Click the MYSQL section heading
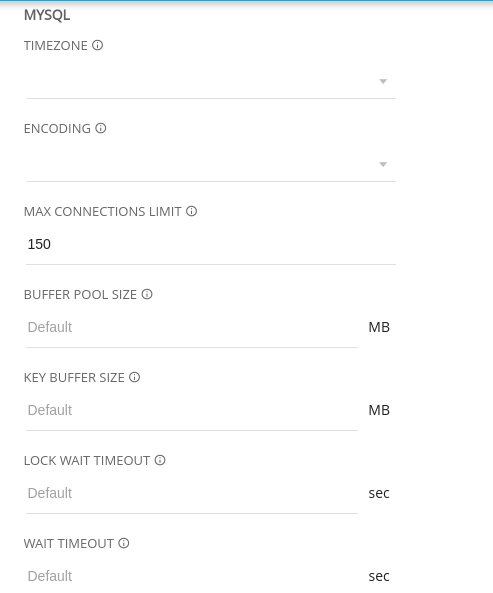 47,15
